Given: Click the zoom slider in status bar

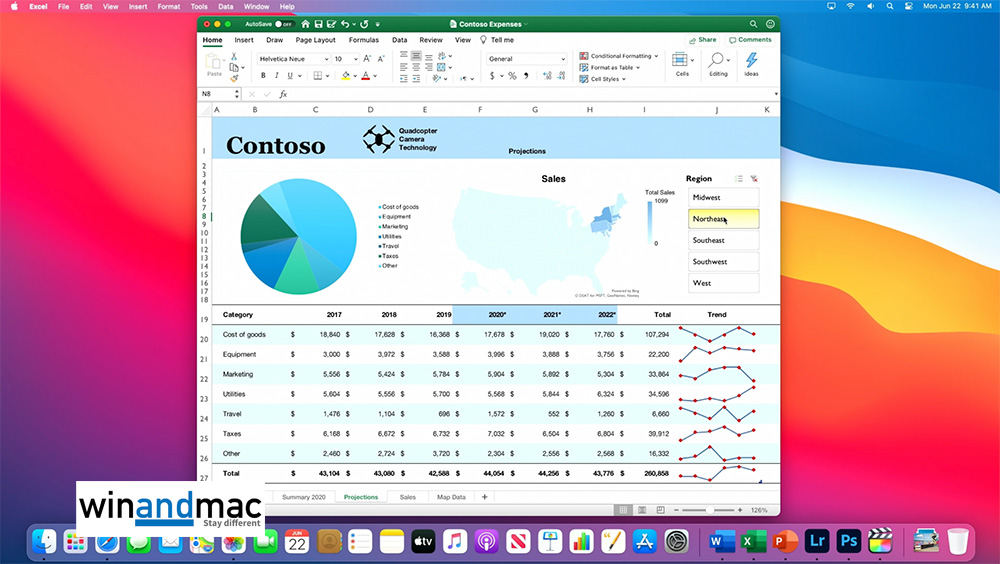Looking at the screenshot, I should [x=707, y=510].
